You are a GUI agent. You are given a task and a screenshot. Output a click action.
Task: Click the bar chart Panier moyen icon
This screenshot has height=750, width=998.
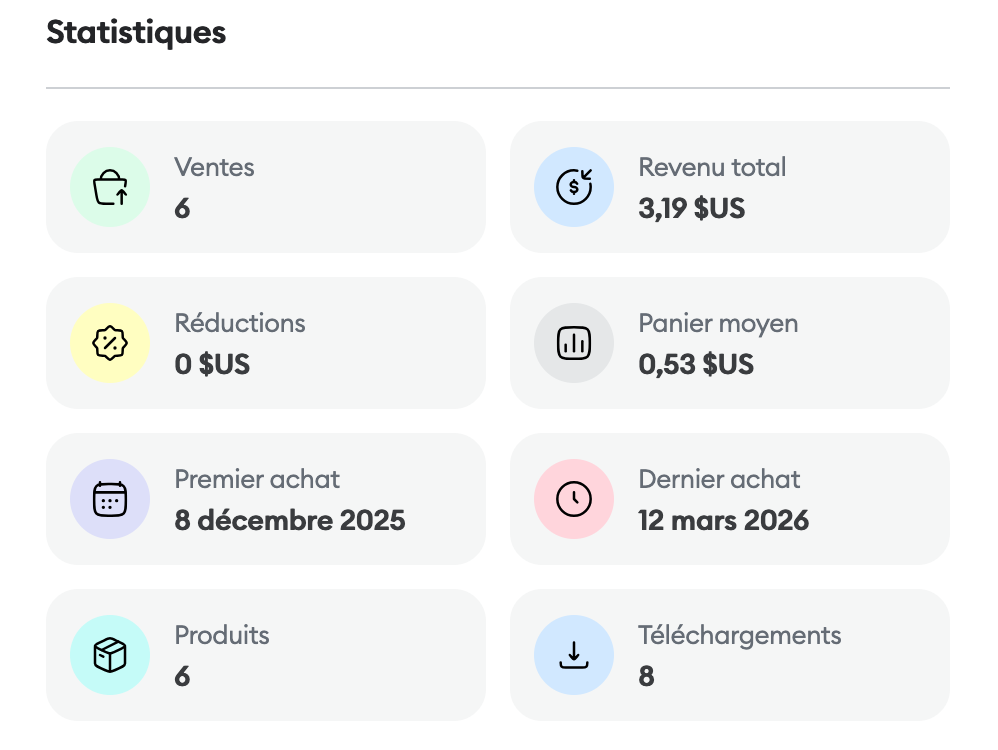(x=574, y=343)
